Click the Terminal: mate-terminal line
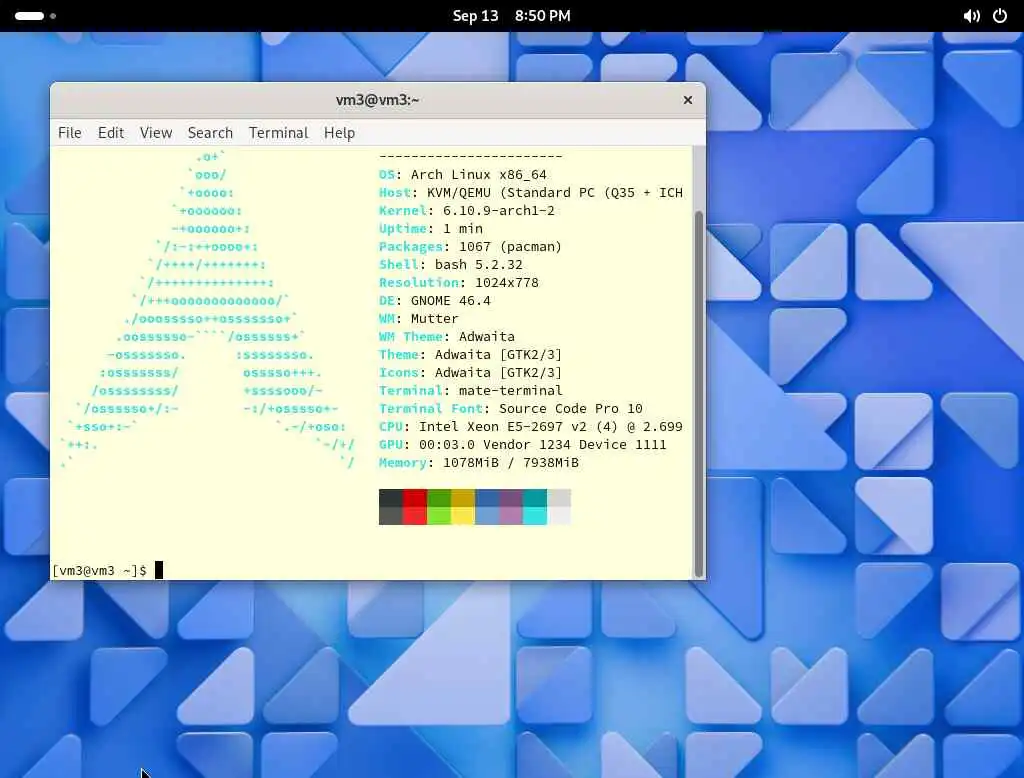The image size is (1024, 778). pos(470,390)
